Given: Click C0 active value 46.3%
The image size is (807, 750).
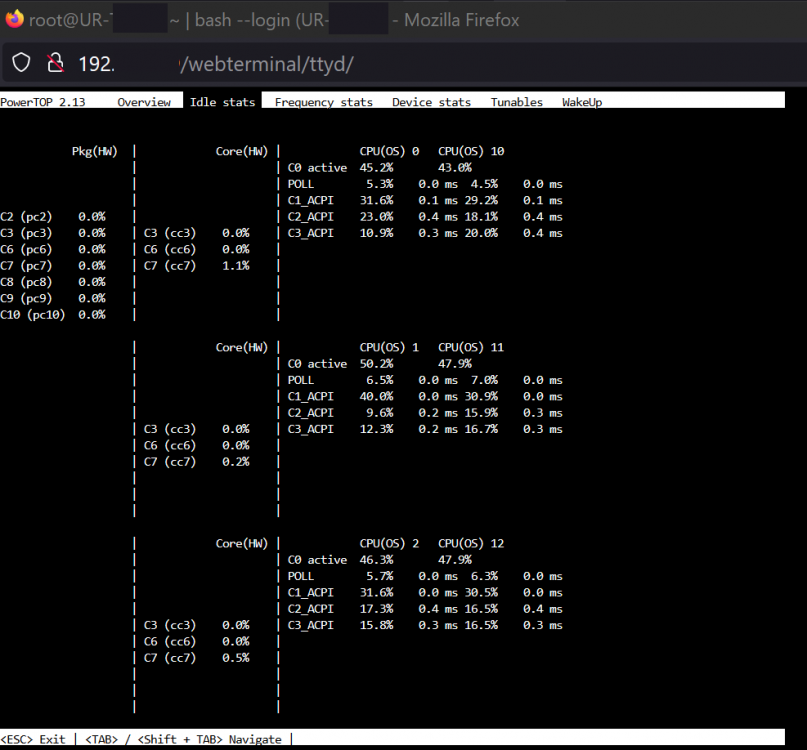Looking at the screenshot, I should (376, 560).
